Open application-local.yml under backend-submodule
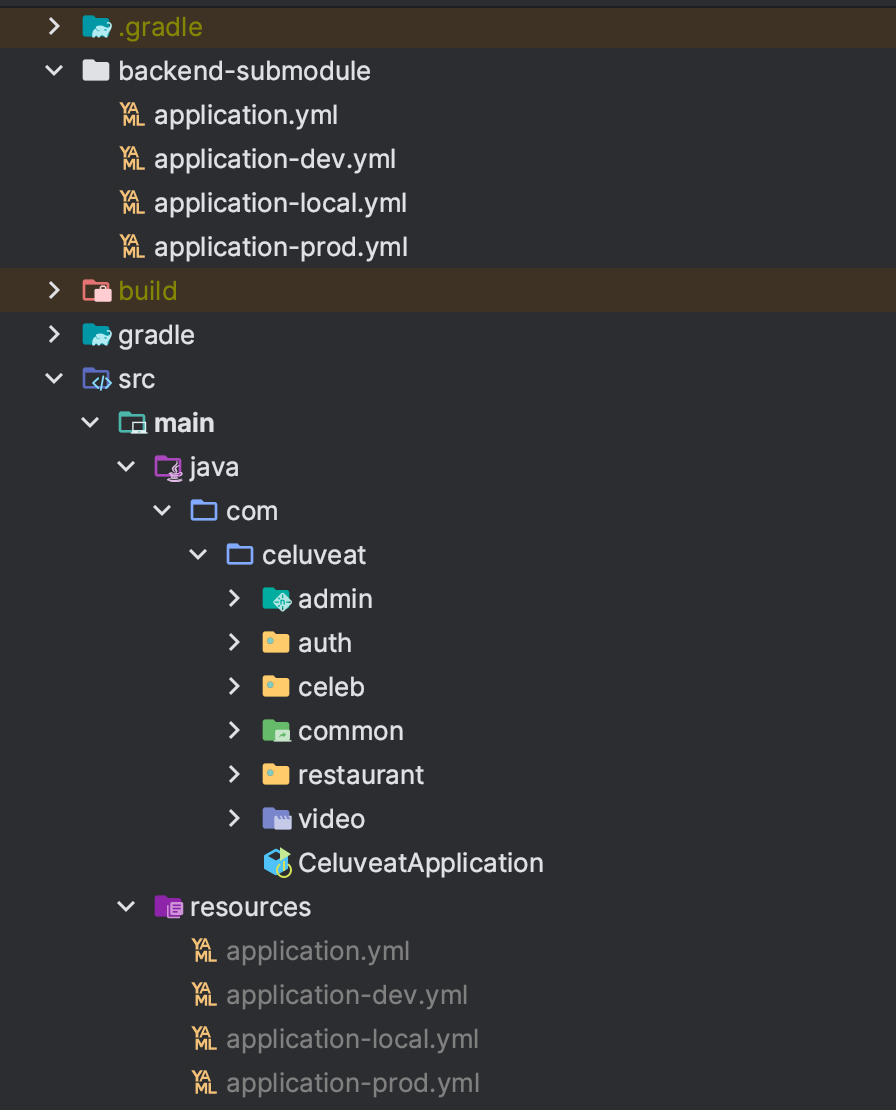 point(280,202)
